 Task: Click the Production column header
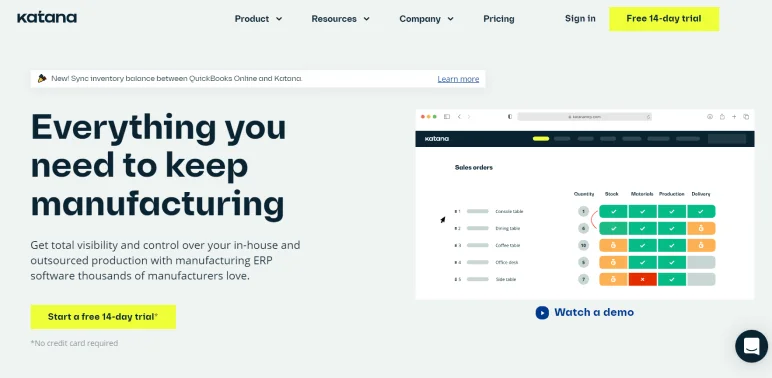pyautogui.click(x=672, y=194)
